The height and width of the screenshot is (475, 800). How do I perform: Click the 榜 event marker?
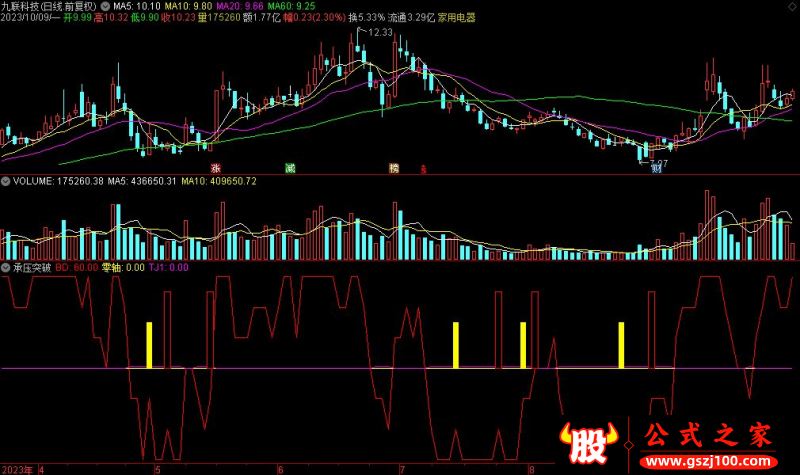click(394, 168)
